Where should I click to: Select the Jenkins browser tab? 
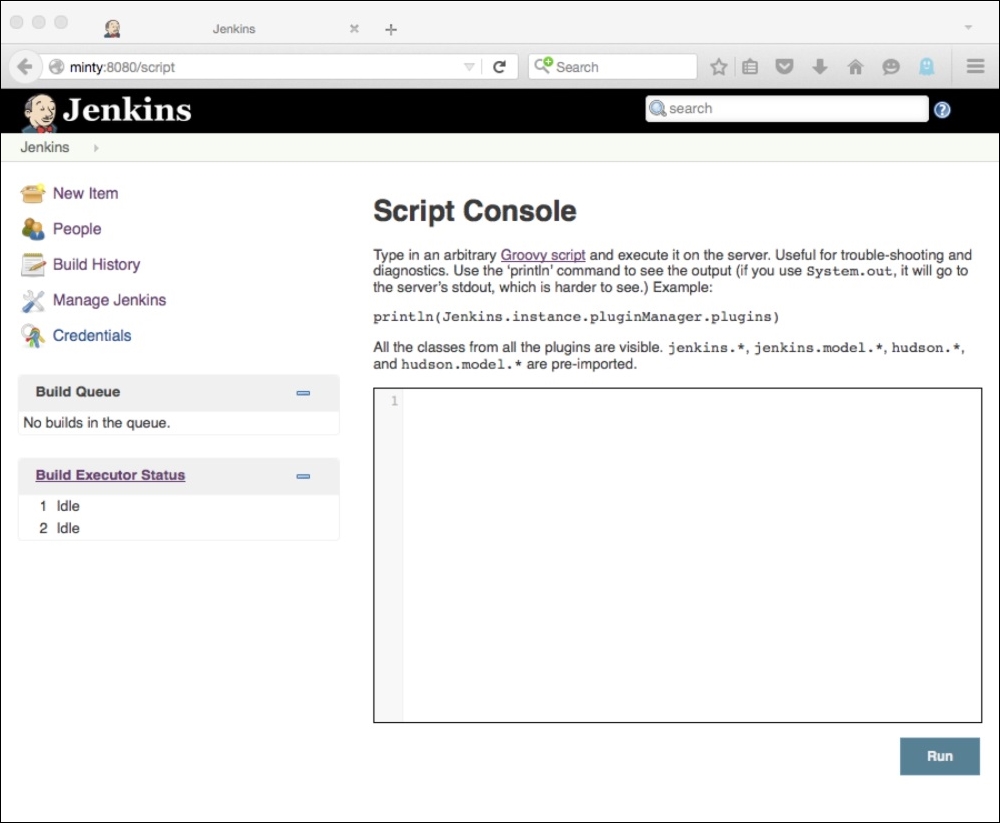pos(233,29)
